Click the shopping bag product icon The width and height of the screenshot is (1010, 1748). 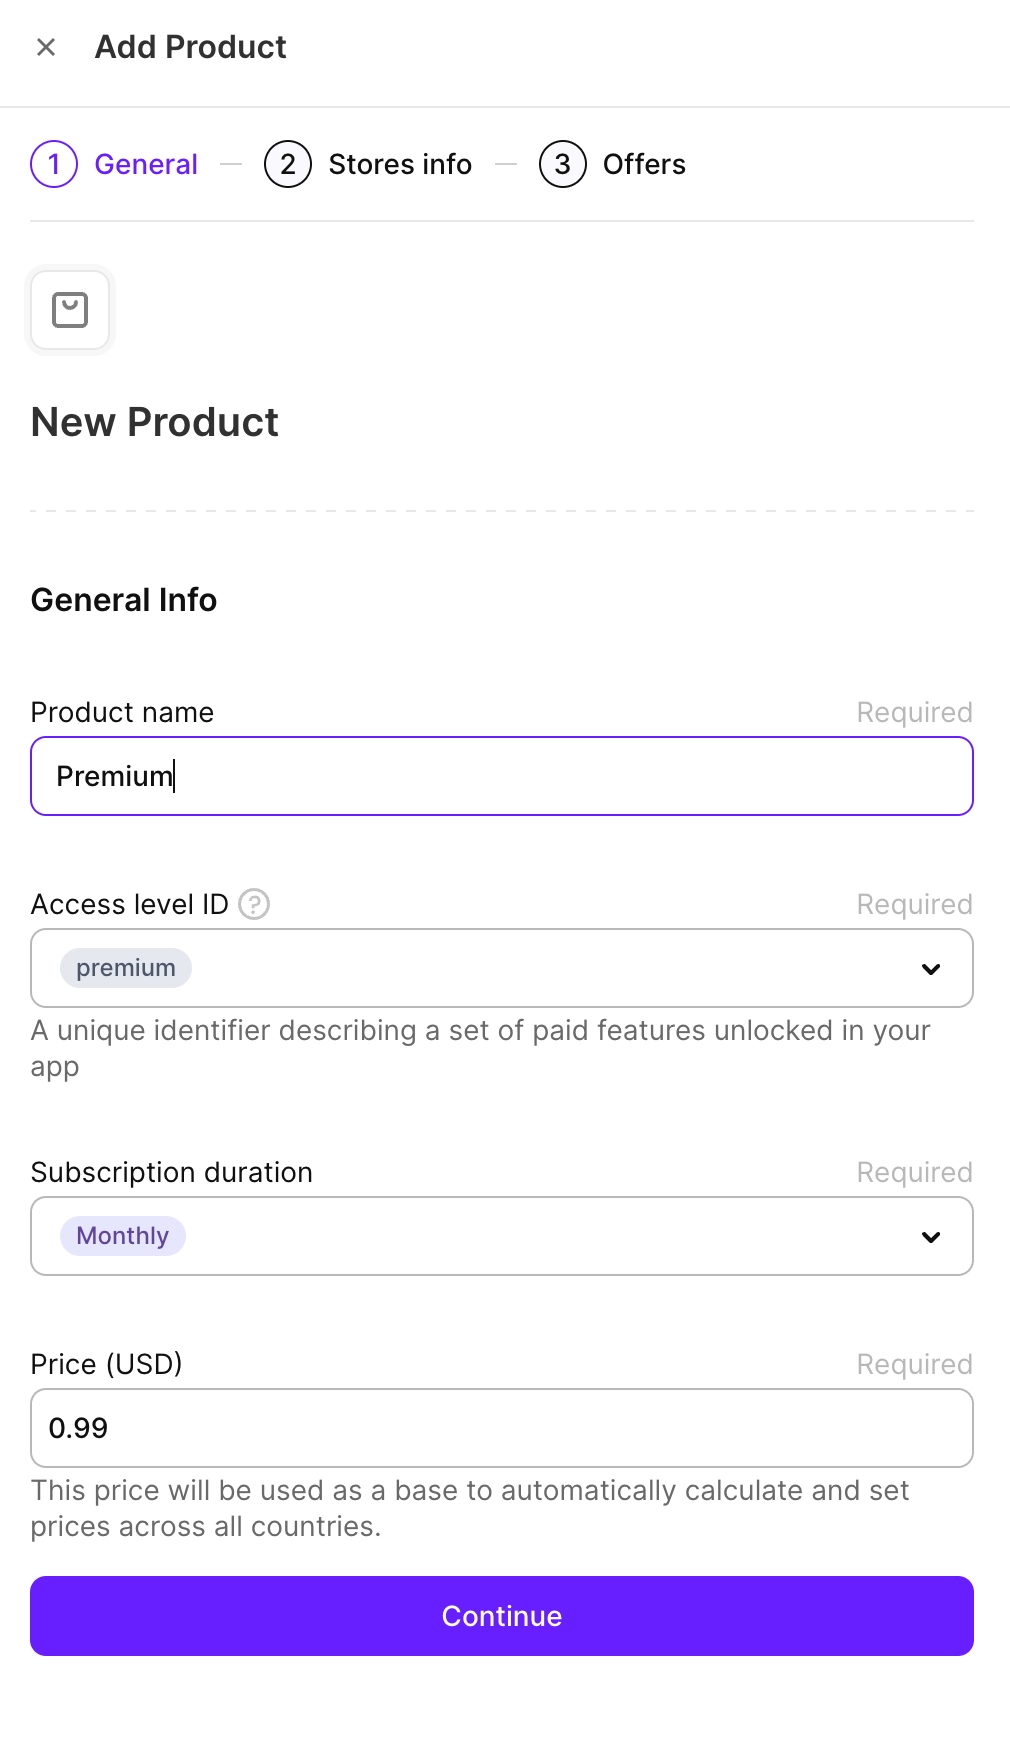[69, 310]
